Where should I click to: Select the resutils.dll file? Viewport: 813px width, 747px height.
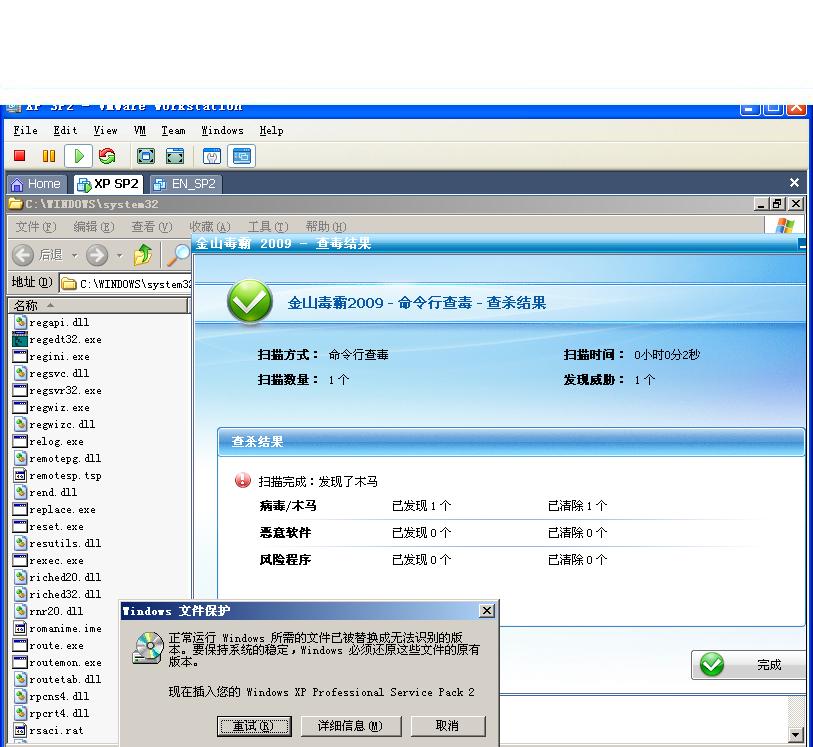[58, 543]
